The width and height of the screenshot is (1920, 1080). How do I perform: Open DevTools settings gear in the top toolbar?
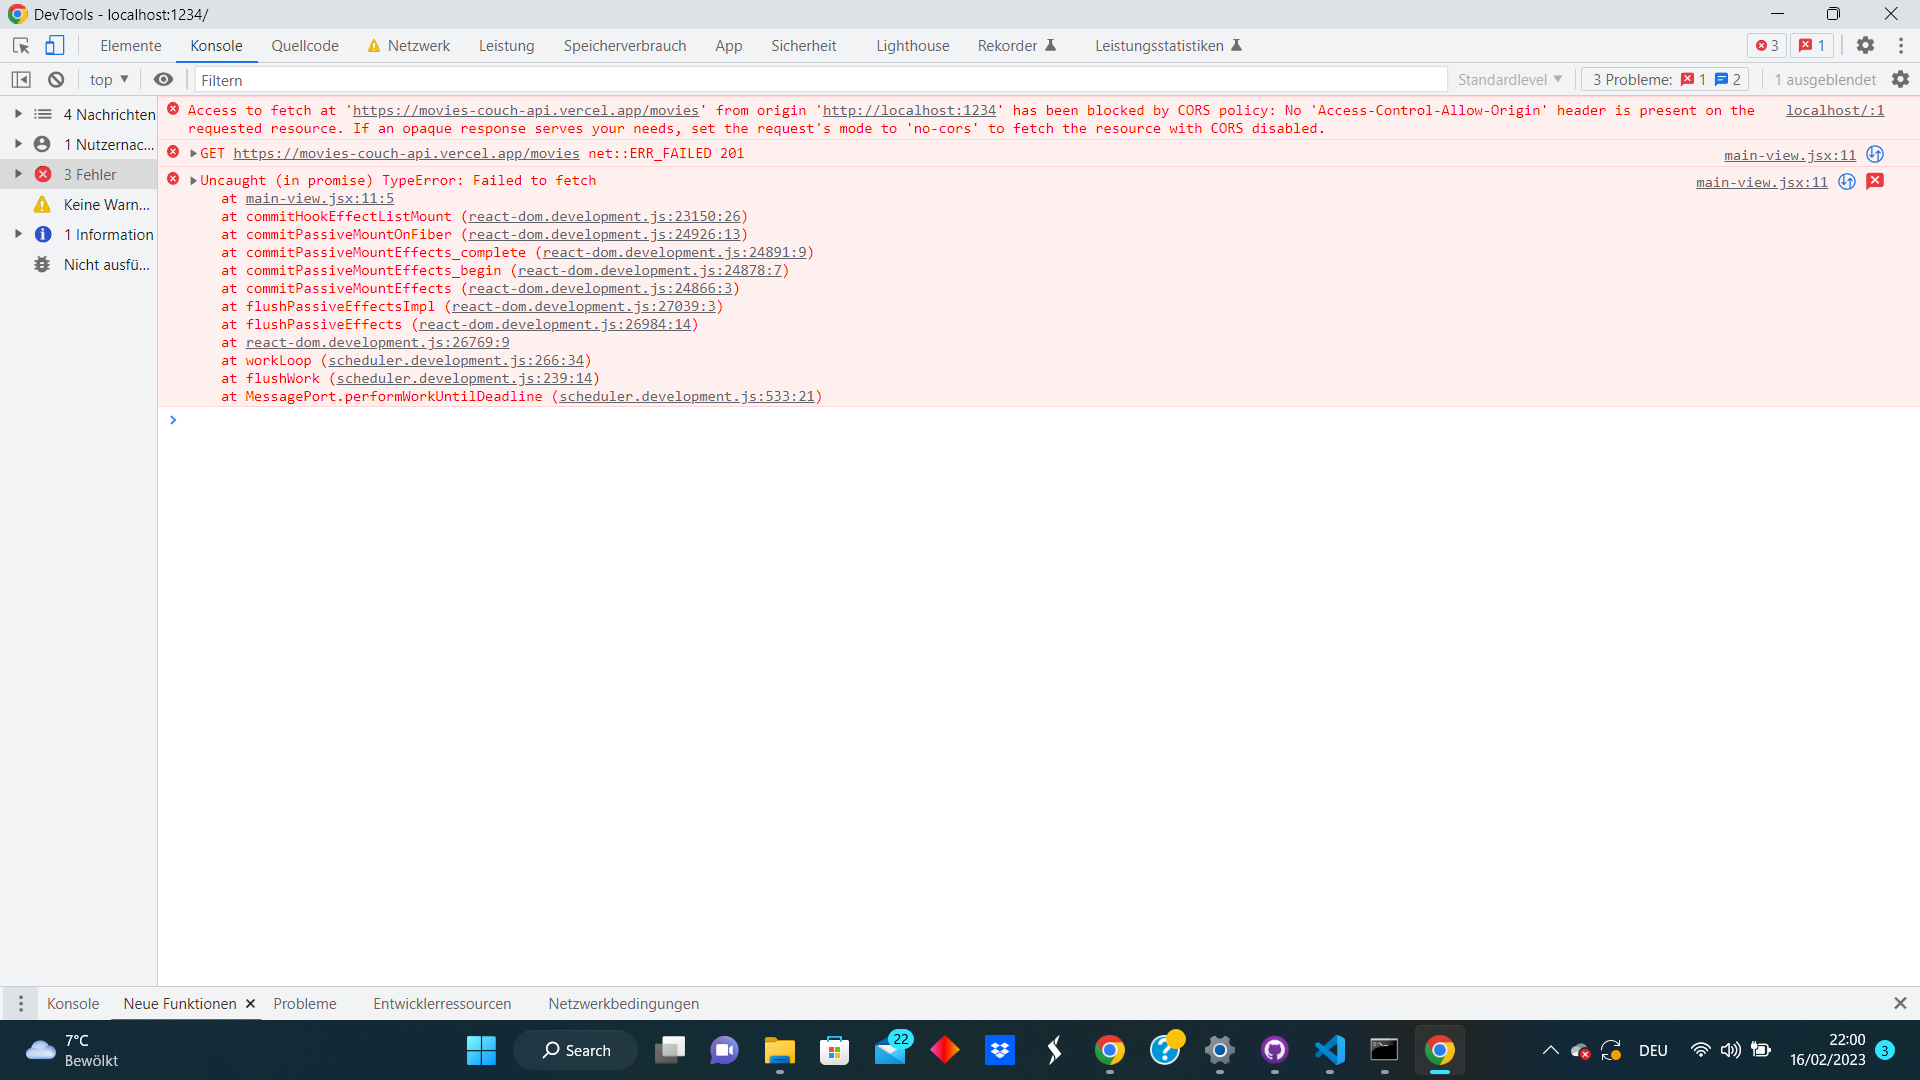(x=1866, y=46)
